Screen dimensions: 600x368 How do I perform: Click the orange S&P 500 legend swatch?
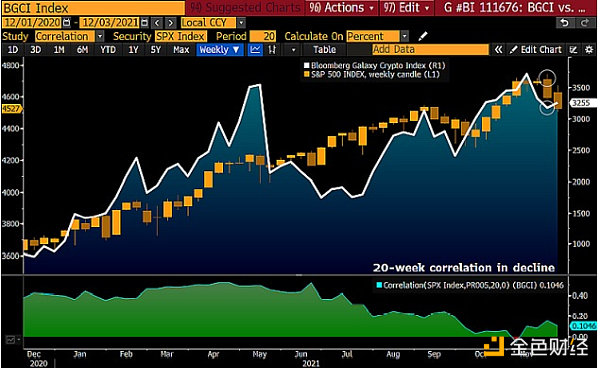click(307, 75)
